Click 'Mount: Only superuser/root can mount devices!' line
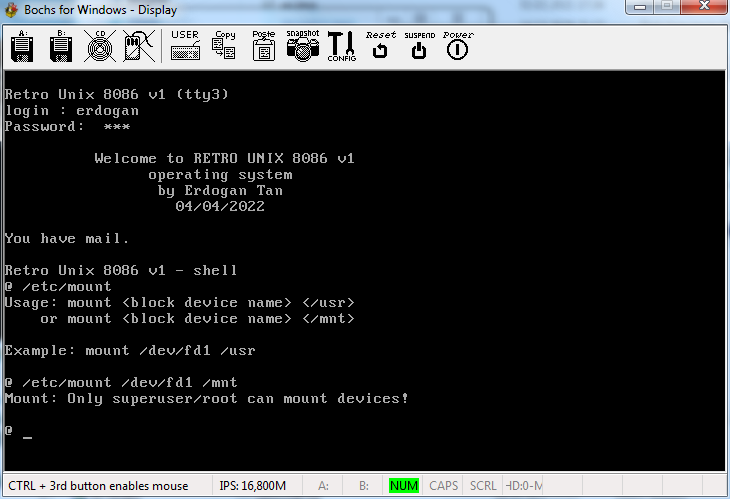730x499 pixels. pos(206,398)
